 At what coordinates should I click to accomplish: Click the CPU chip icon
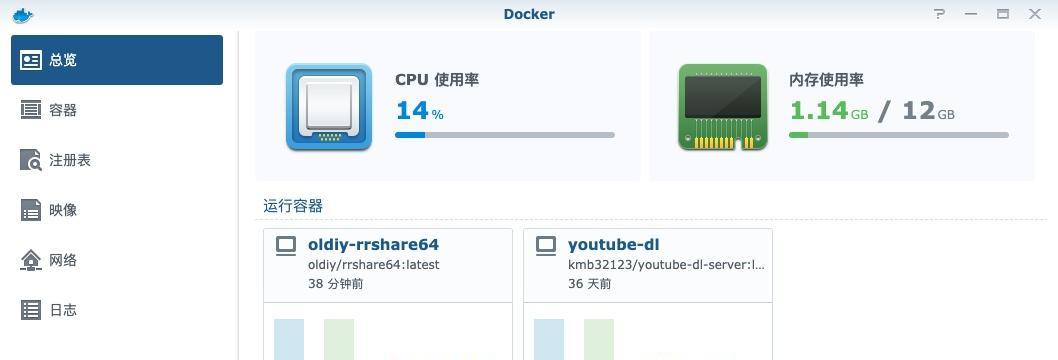329,107
